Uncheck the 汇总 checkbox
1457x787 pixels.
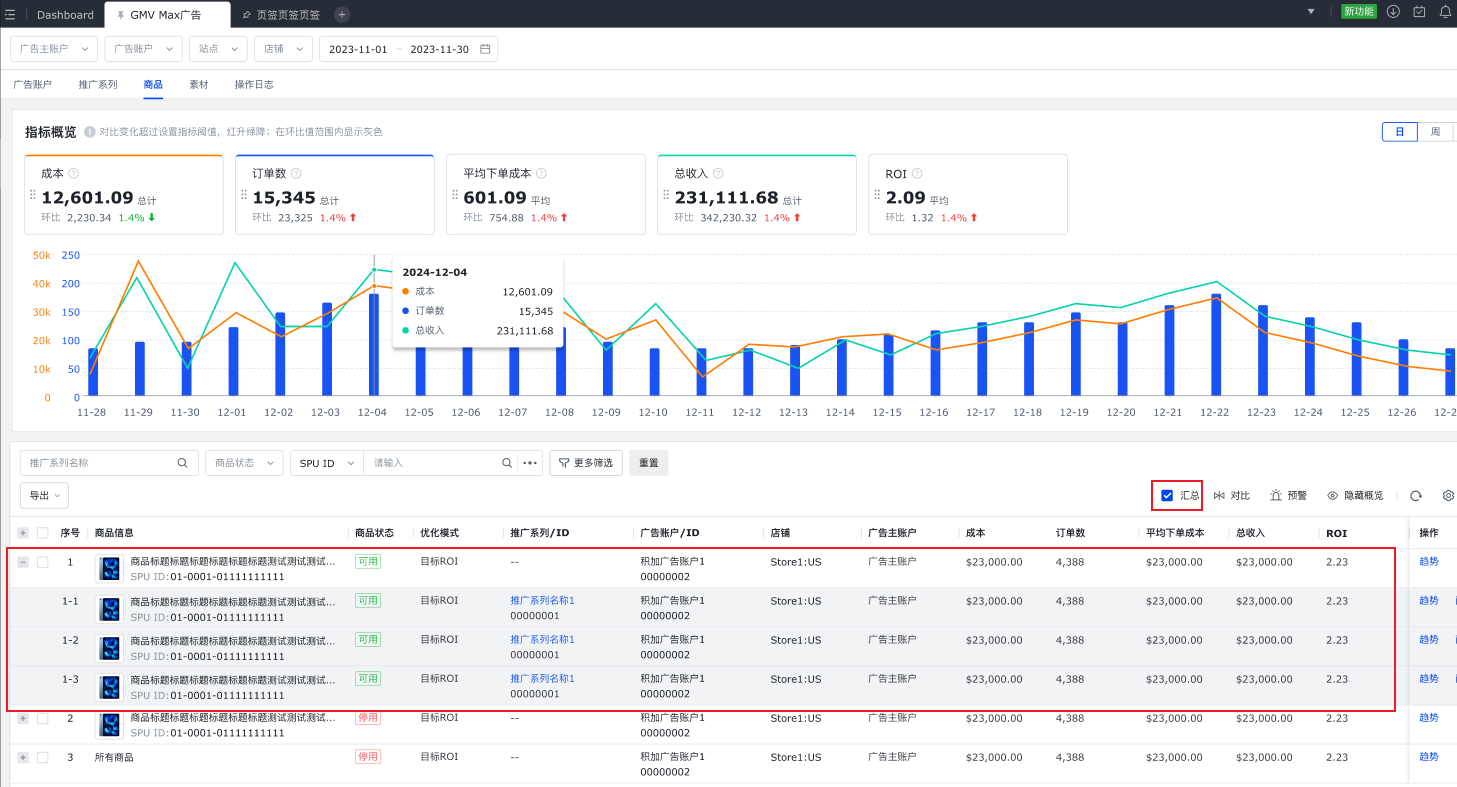click(1167, 496)
